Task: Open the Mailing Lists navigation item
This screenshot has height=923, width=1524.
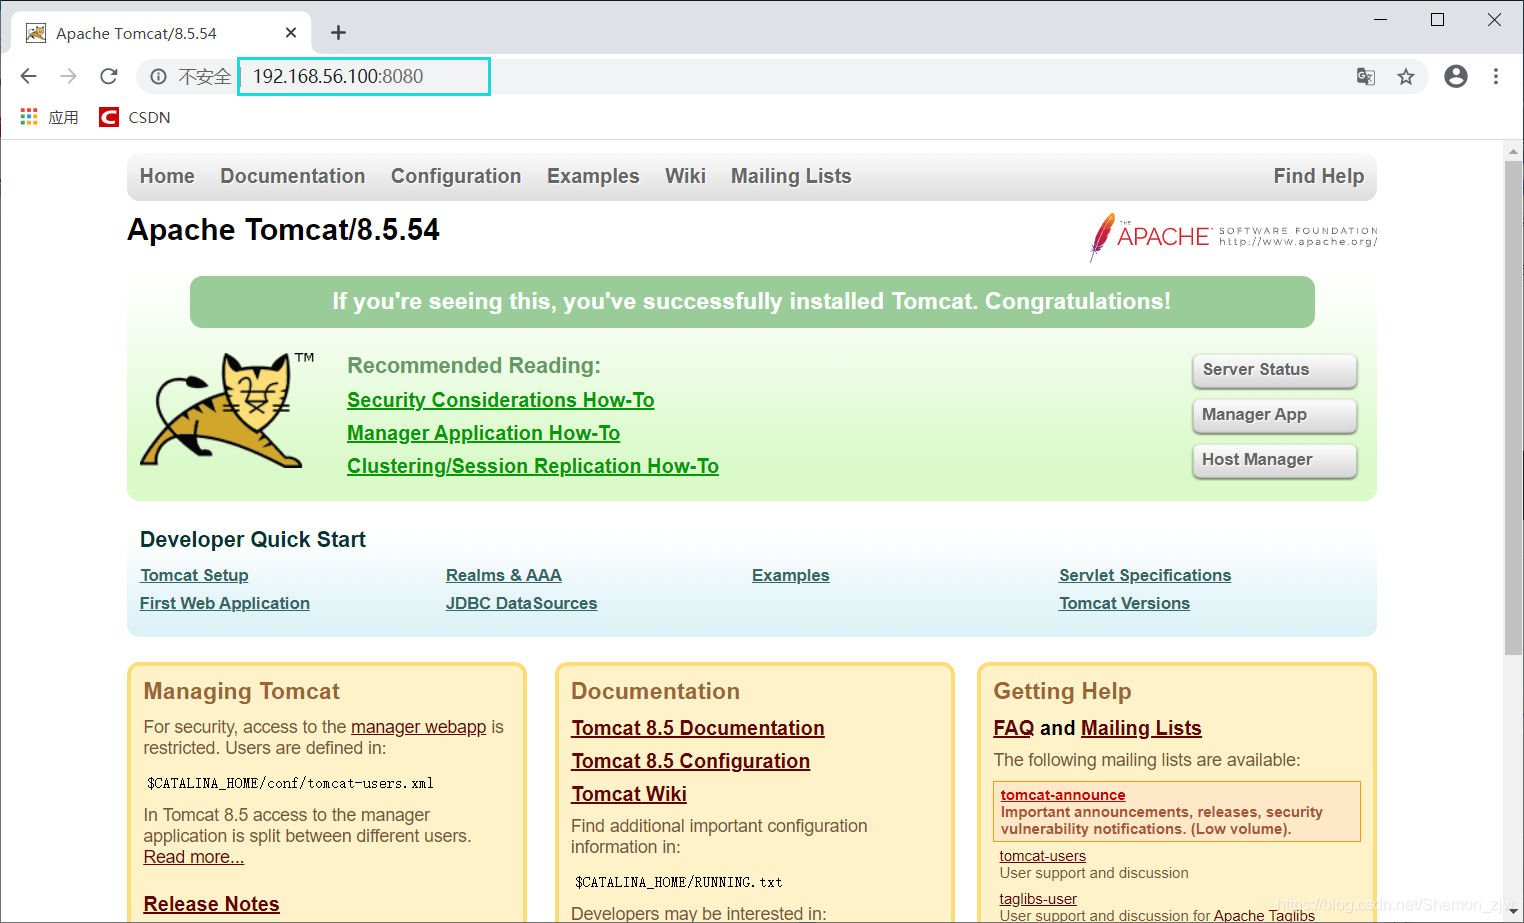Action: tap(791, 176)
